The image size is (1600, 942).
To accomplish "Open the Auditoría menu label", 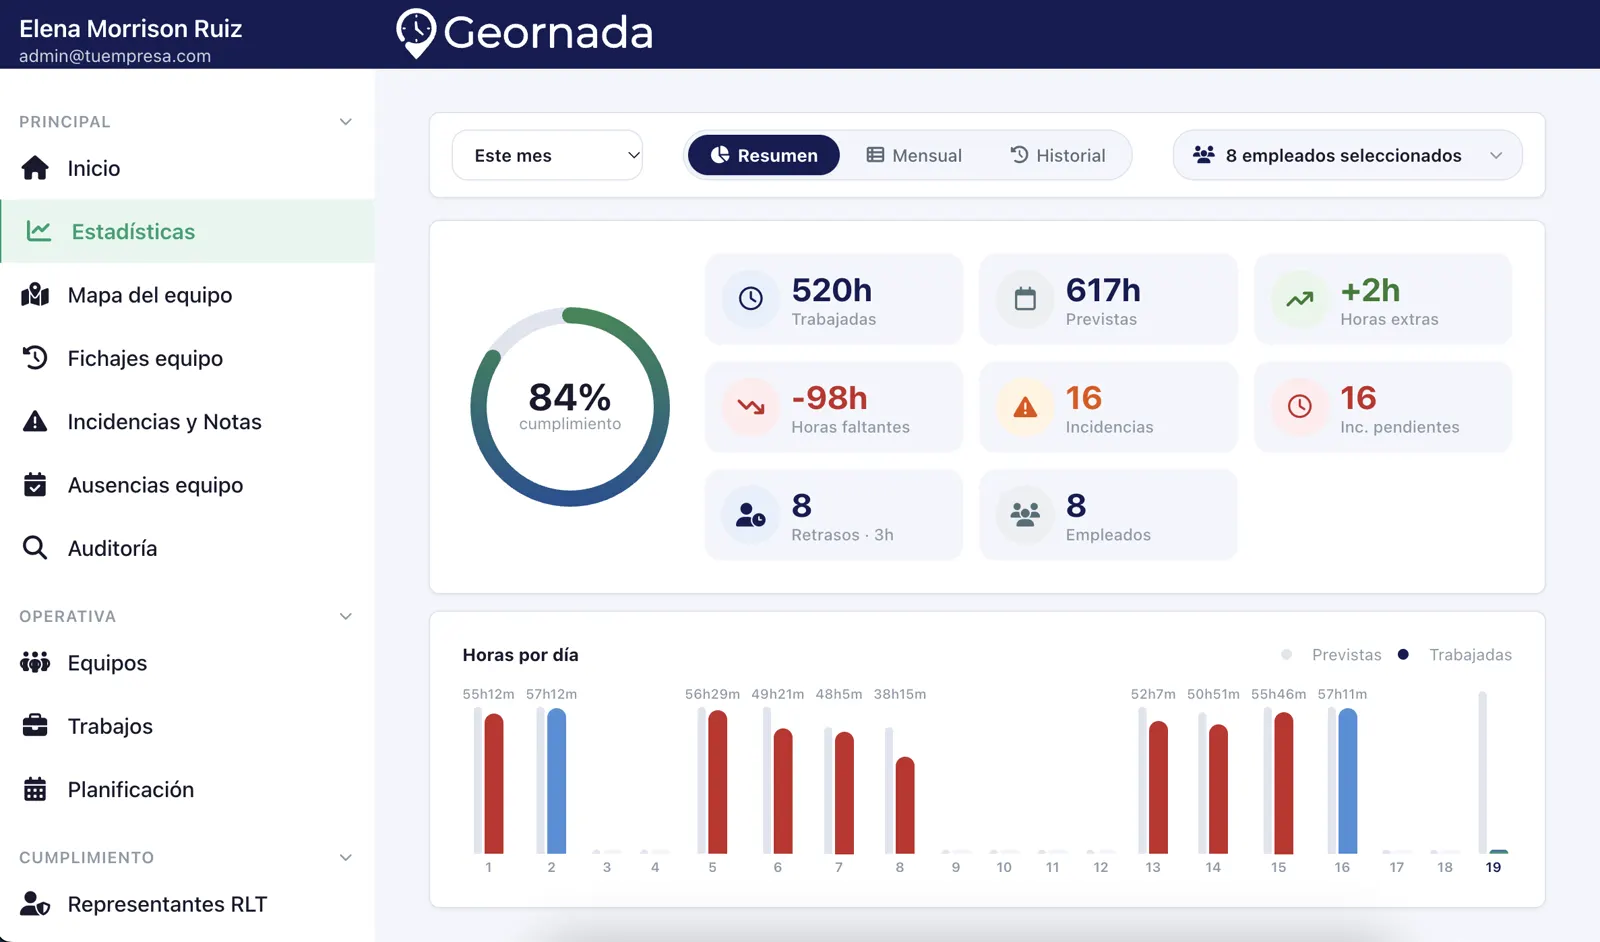I will point(112,548).
